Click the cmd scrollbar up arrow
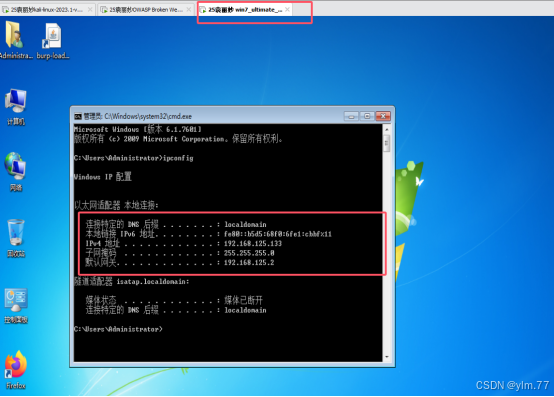Viewport: 554px width, 397px height. (387, 129)
